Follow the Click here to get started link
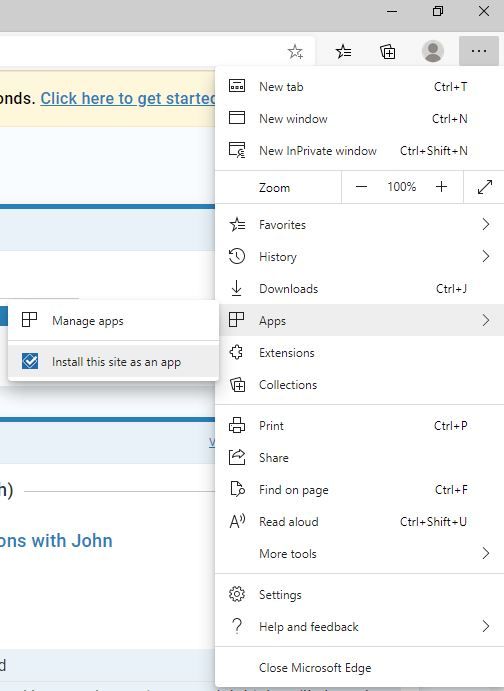504x691 pixels. coord(128,98)
